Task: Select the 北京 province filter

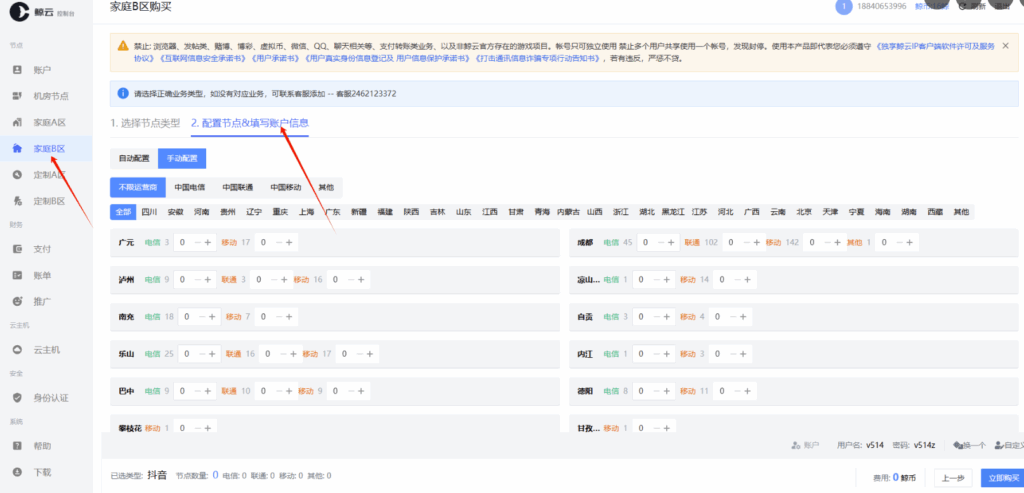Action: click(804, 212)
